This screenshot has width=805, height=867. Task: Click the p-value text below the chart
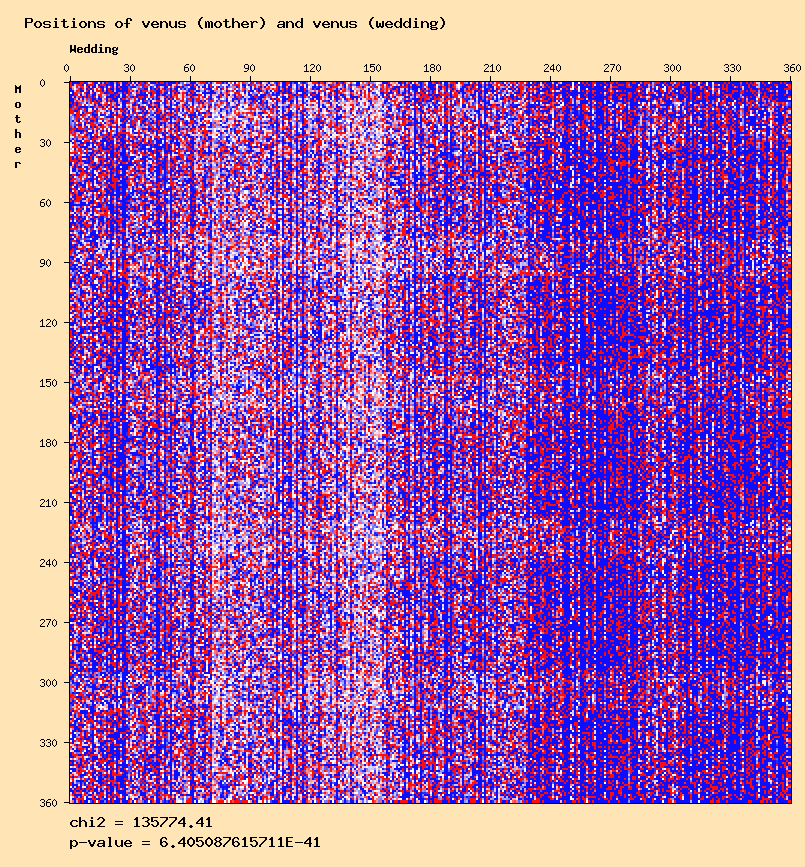pos(195,843)
